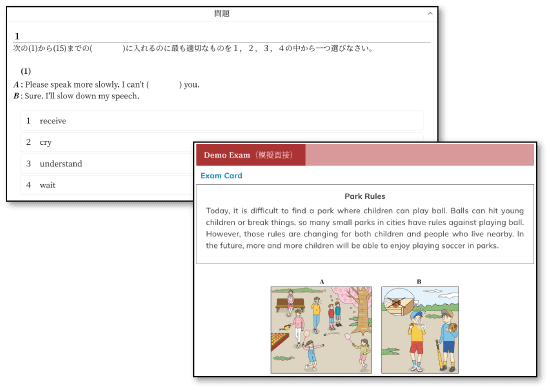
Task: Click the label A above the left picture
Action: coord(322,282)
